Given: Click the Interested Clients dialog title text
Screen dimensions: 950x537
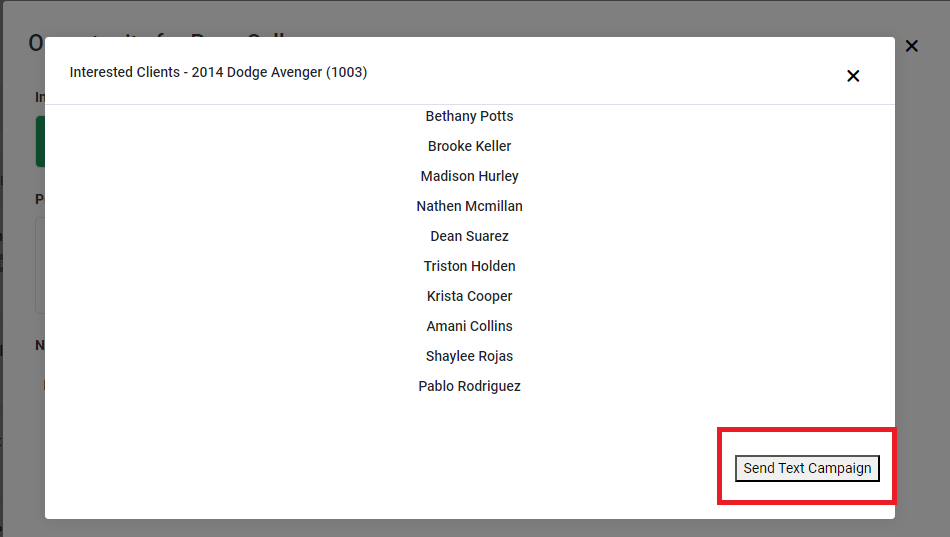Looking at the screenshot, I should (x=218, y=72).
